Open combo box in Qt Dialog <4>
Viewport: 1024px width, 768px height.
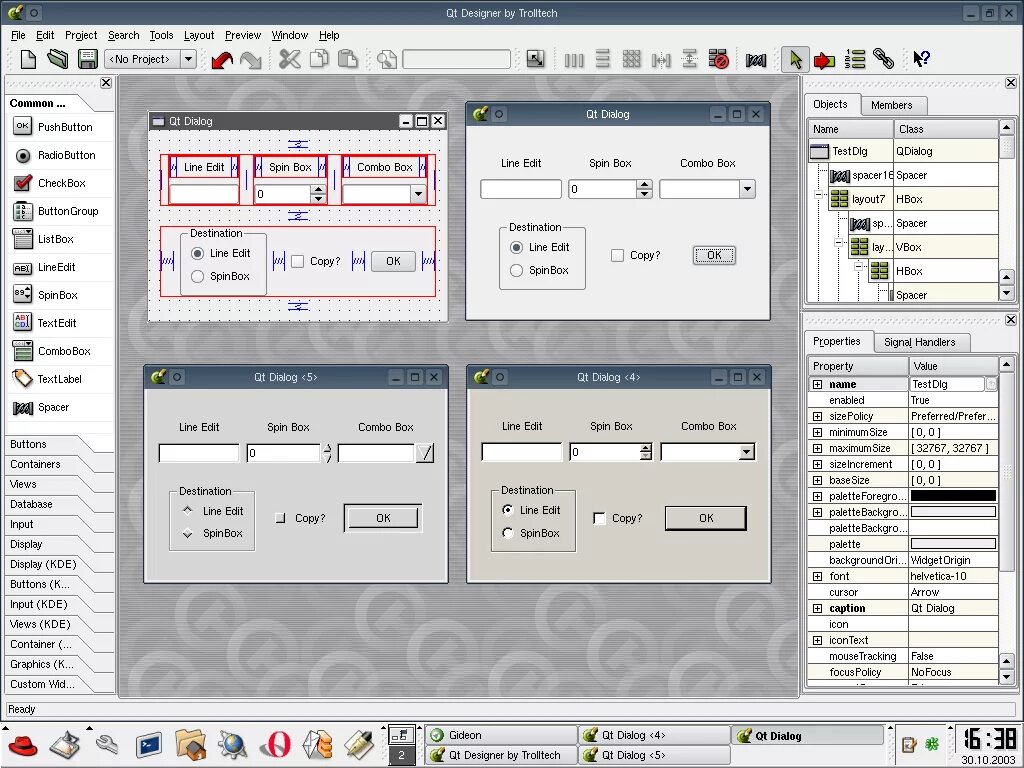pyautogui.click(x=746, y=453)
